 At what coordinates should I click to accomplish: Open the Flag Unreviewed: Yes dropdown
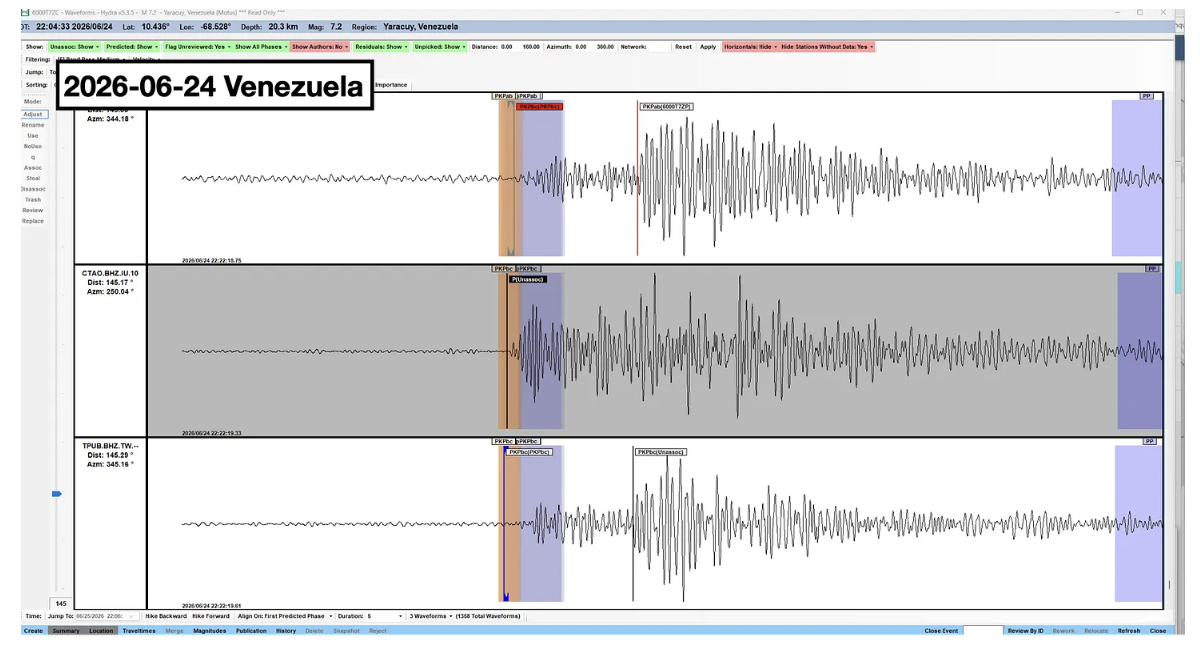[196, 47]
